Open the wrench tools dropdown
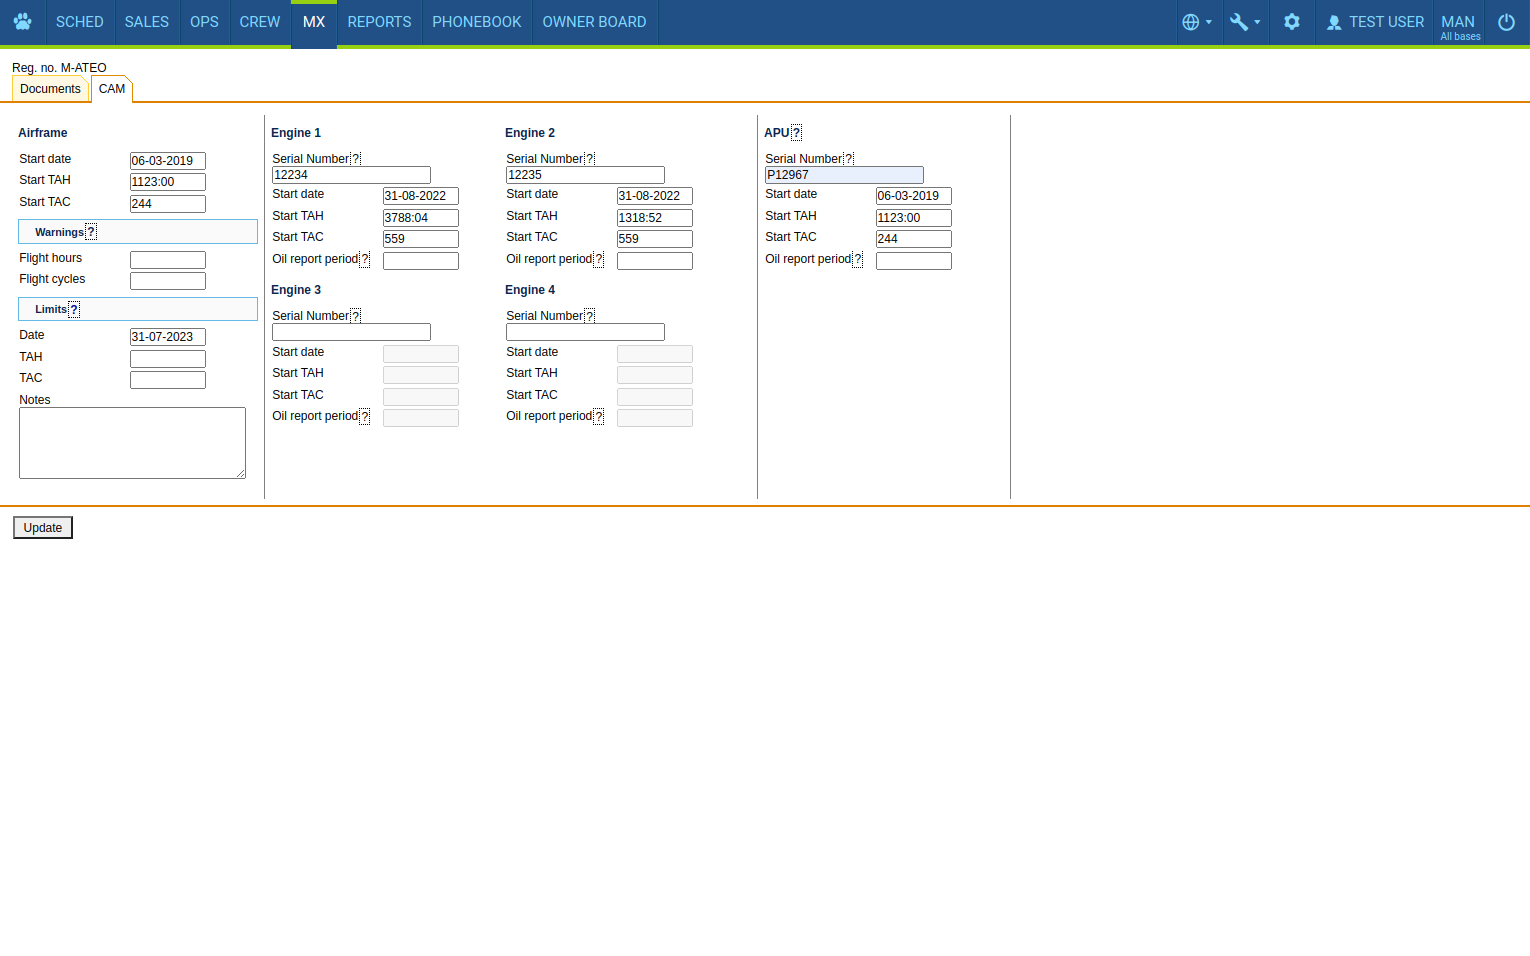Screen dimensions: 1530x956 click(x=1244, y=22)
